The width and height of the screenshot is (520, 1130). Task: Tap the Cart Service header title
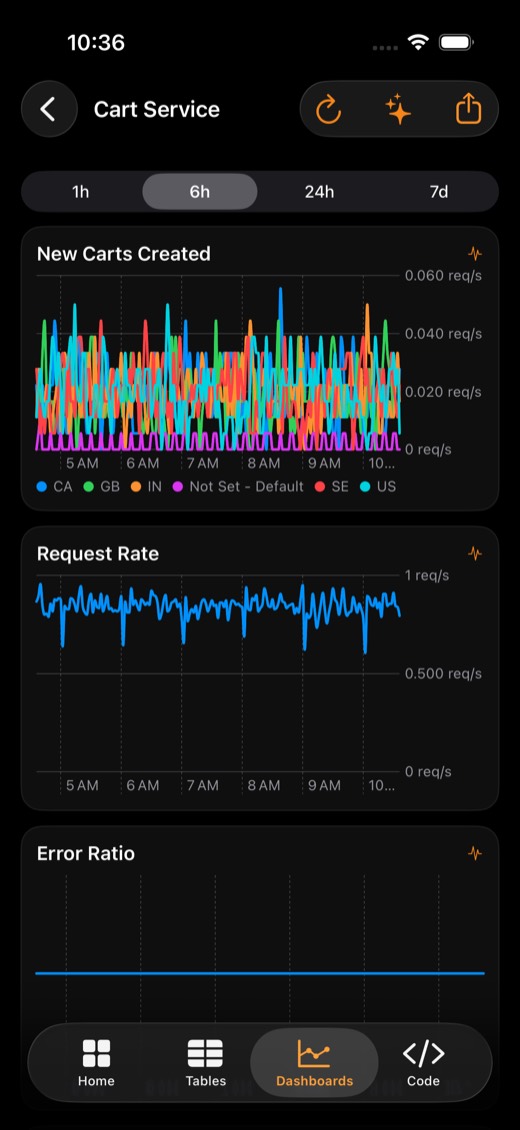157,110
